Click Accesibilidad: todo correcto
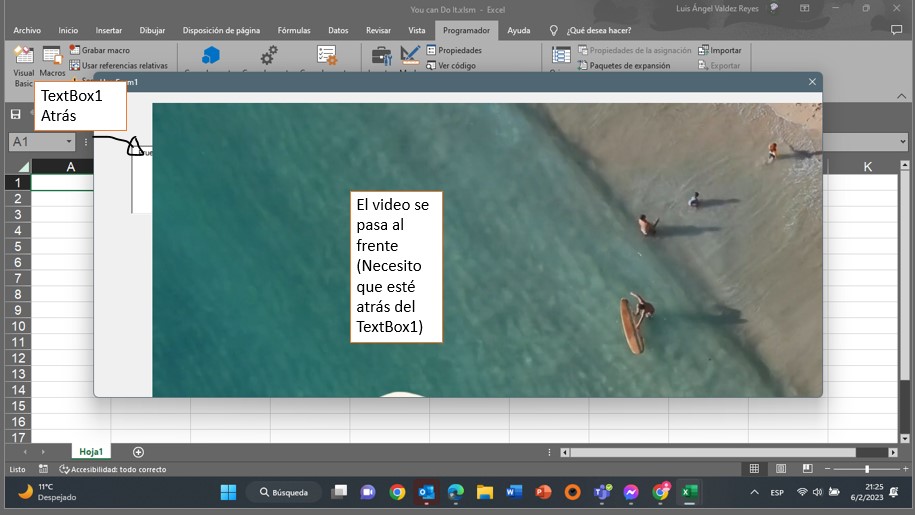This screenshot has width=915, height=515. coord(113,469)
